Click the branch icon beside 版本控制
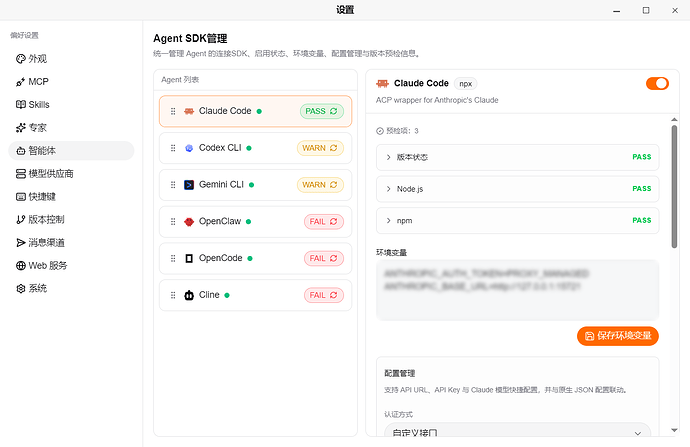 pos(21,220)
